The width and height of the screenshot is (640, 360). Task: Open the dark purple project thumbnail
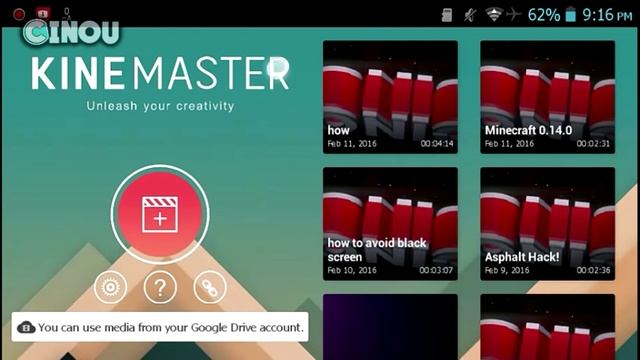390,327
